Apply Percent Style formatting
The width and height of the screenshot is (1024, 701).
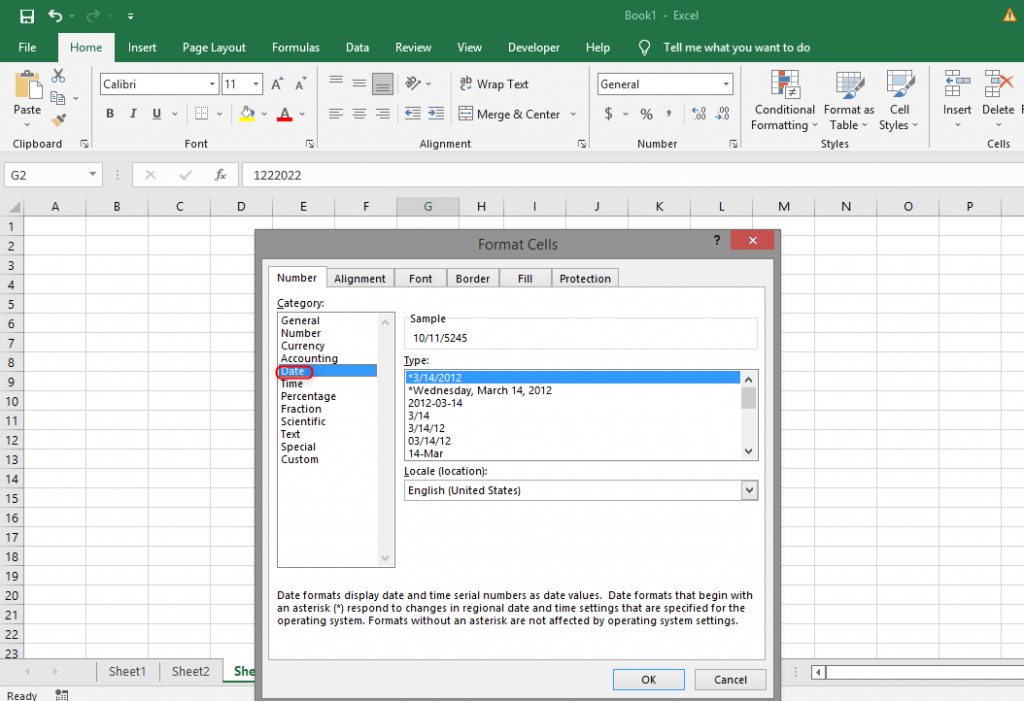click(x=645, y=114)
